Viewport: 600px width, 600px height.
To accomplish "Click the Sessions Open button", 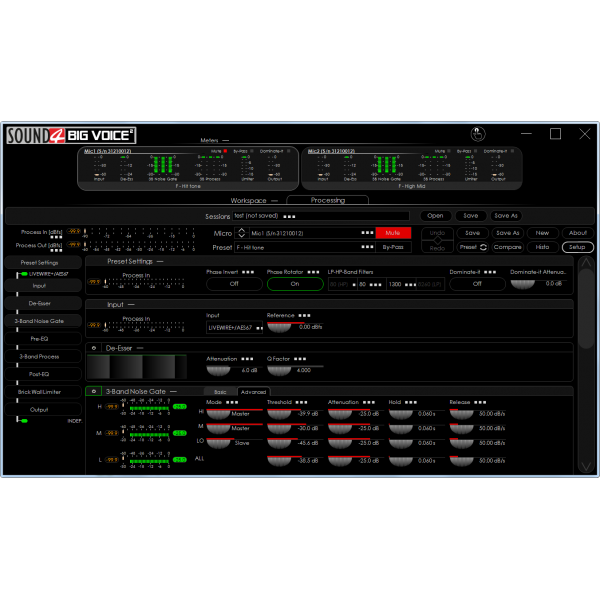I will pos(435,216).
